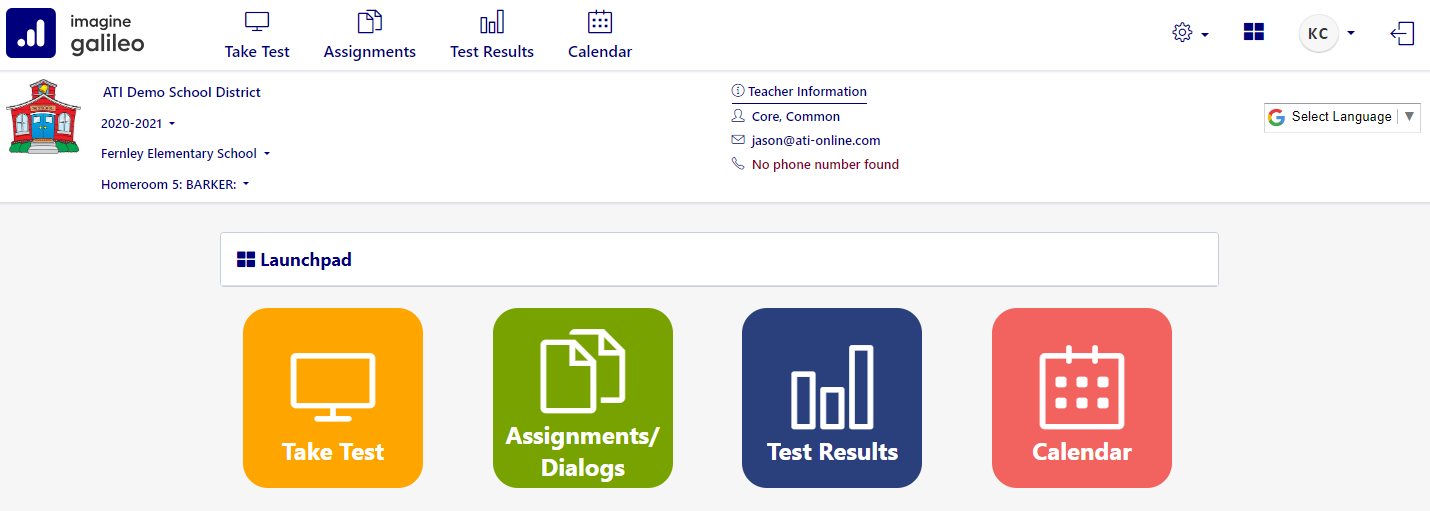Open the KC user profile menu
The width and height of the screenshot is (1430, 511).
[1326, 34]
